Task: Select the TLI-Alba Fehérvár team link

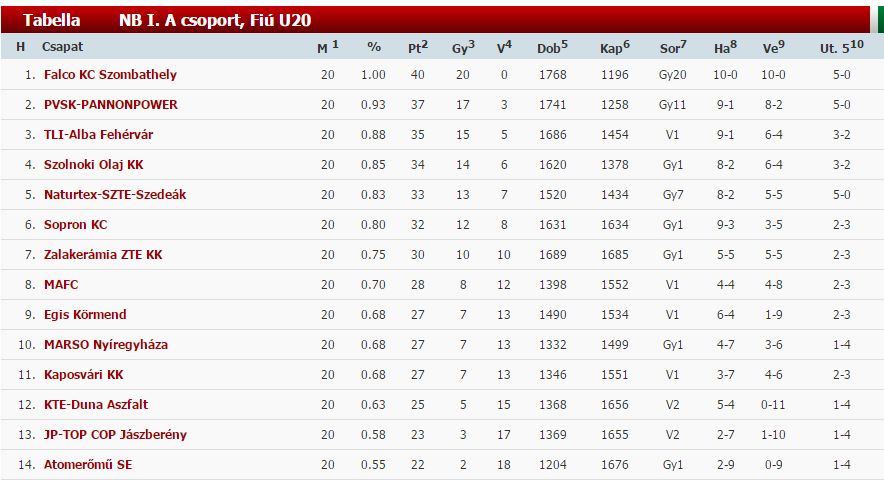Action: coord(98,135)
